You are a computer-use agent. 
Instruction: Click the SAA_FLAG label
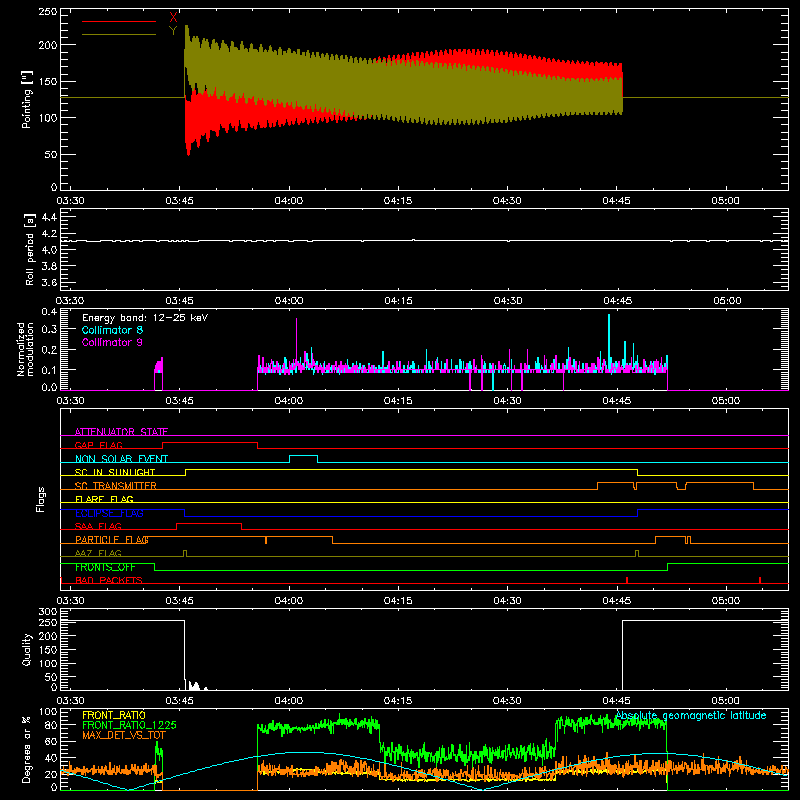pos(98,526)
